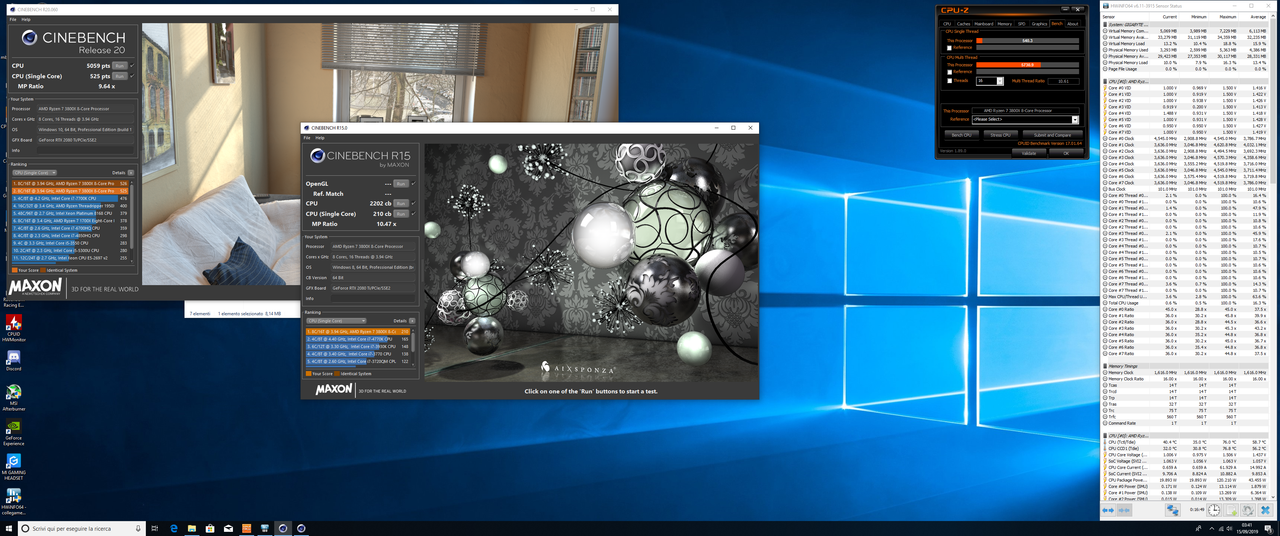This screenshot has width=1280, height=536.
Task: Toggle Cinebench R20 CPU test checkbox
Action: pos(131,65)
